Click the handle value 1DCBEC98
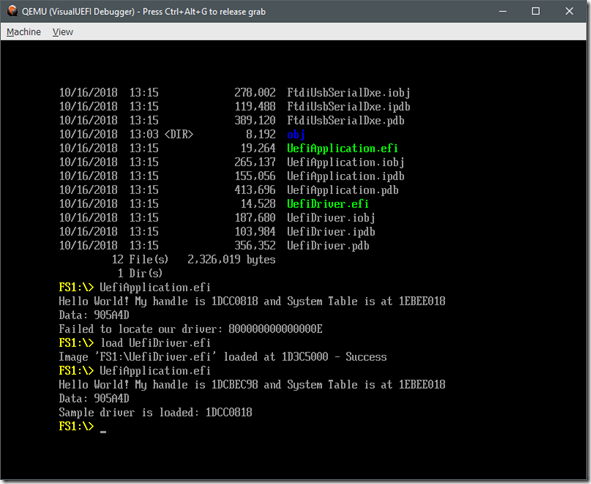This screenshot has height=484, width=591. [234, 384]
